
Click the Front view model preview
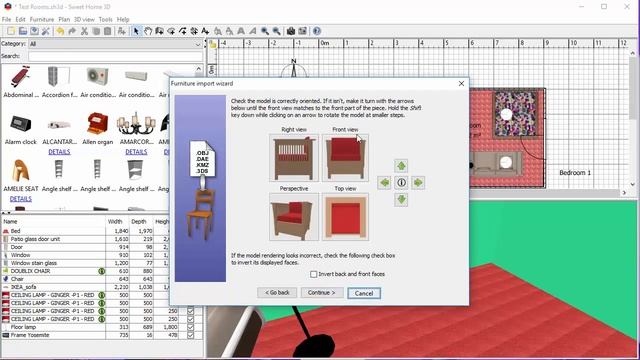[345, 158]
